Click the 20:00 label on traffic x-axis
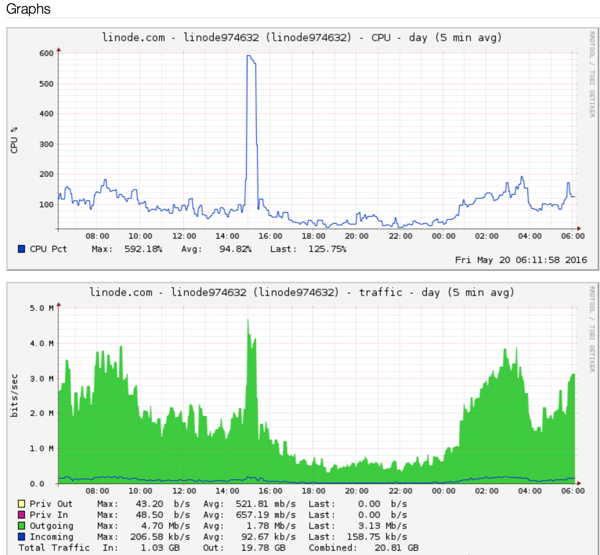The image size is (600, 555). [x=357, y=491]
